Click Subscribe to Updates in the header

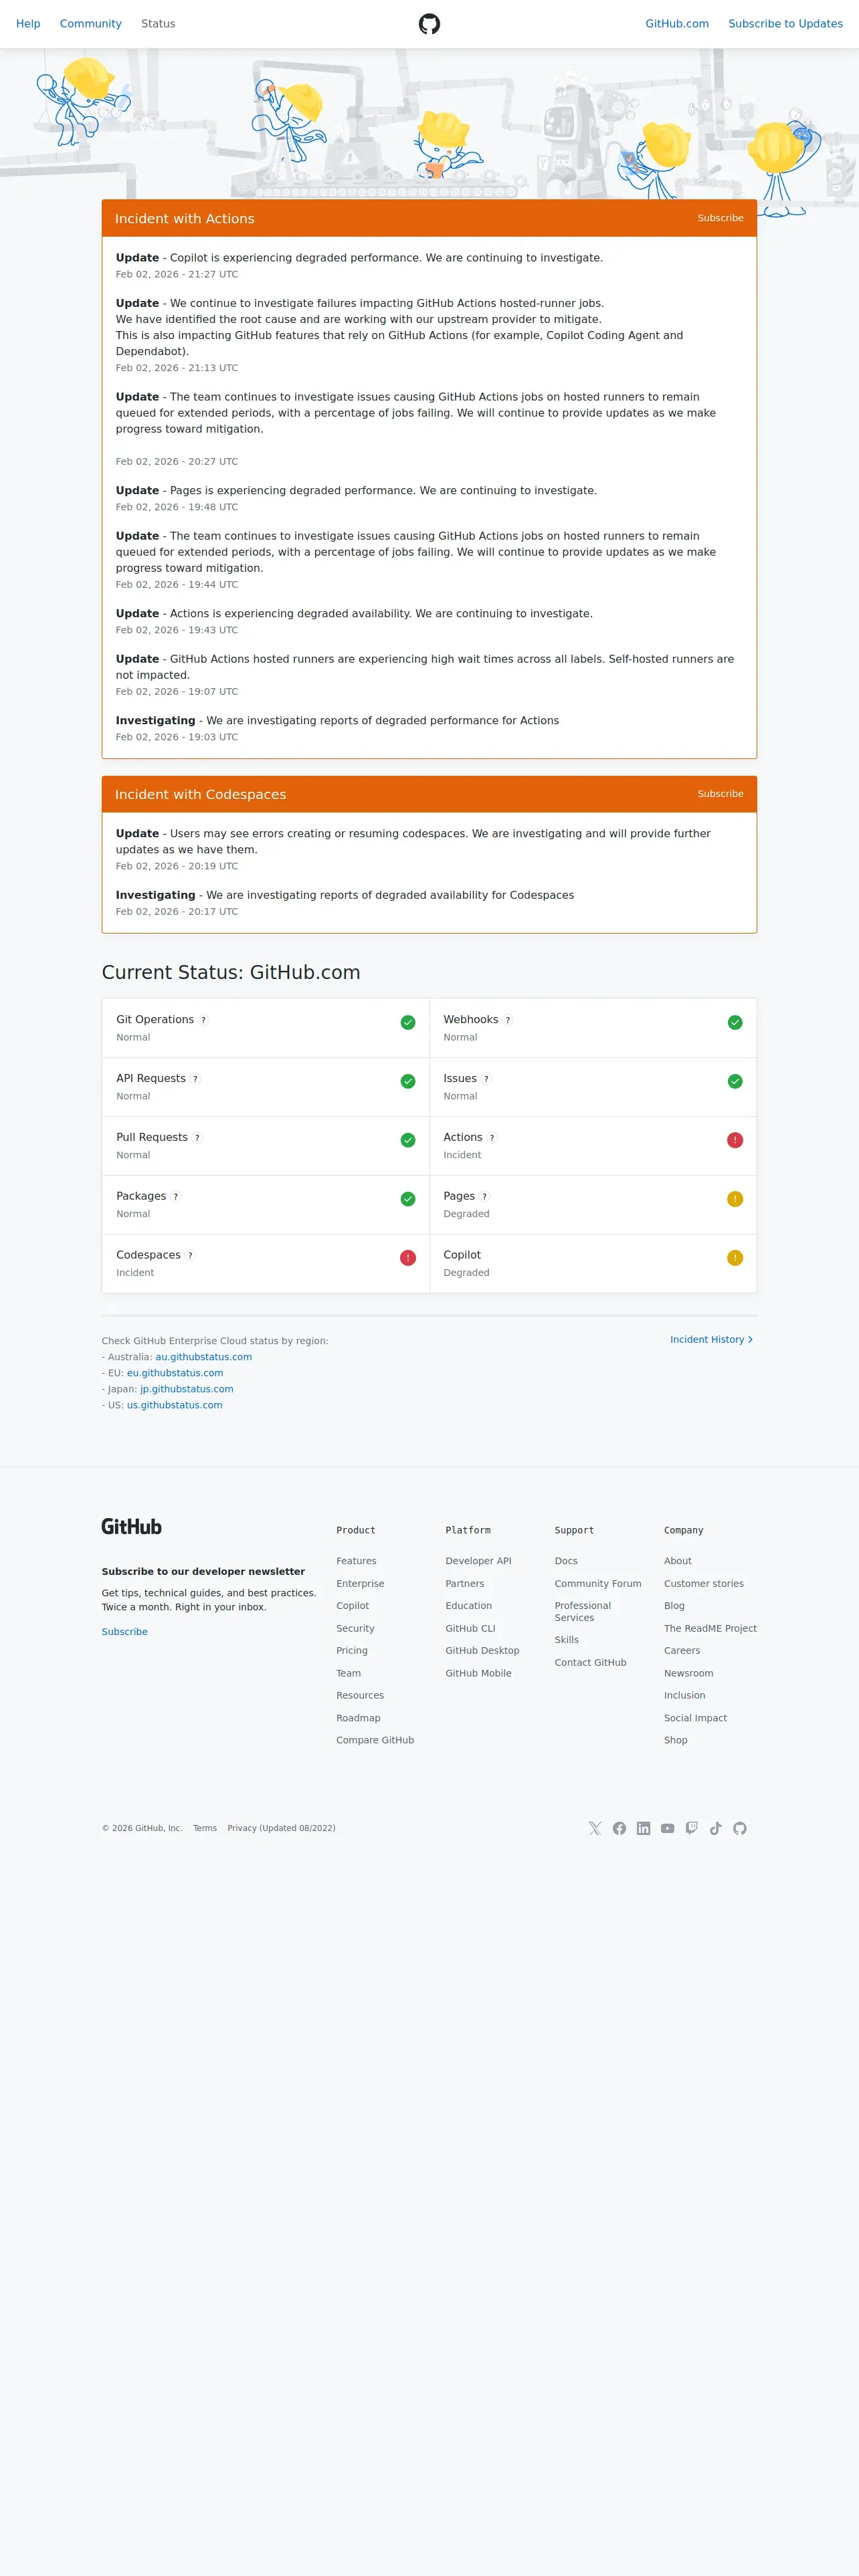click(785, 24)
